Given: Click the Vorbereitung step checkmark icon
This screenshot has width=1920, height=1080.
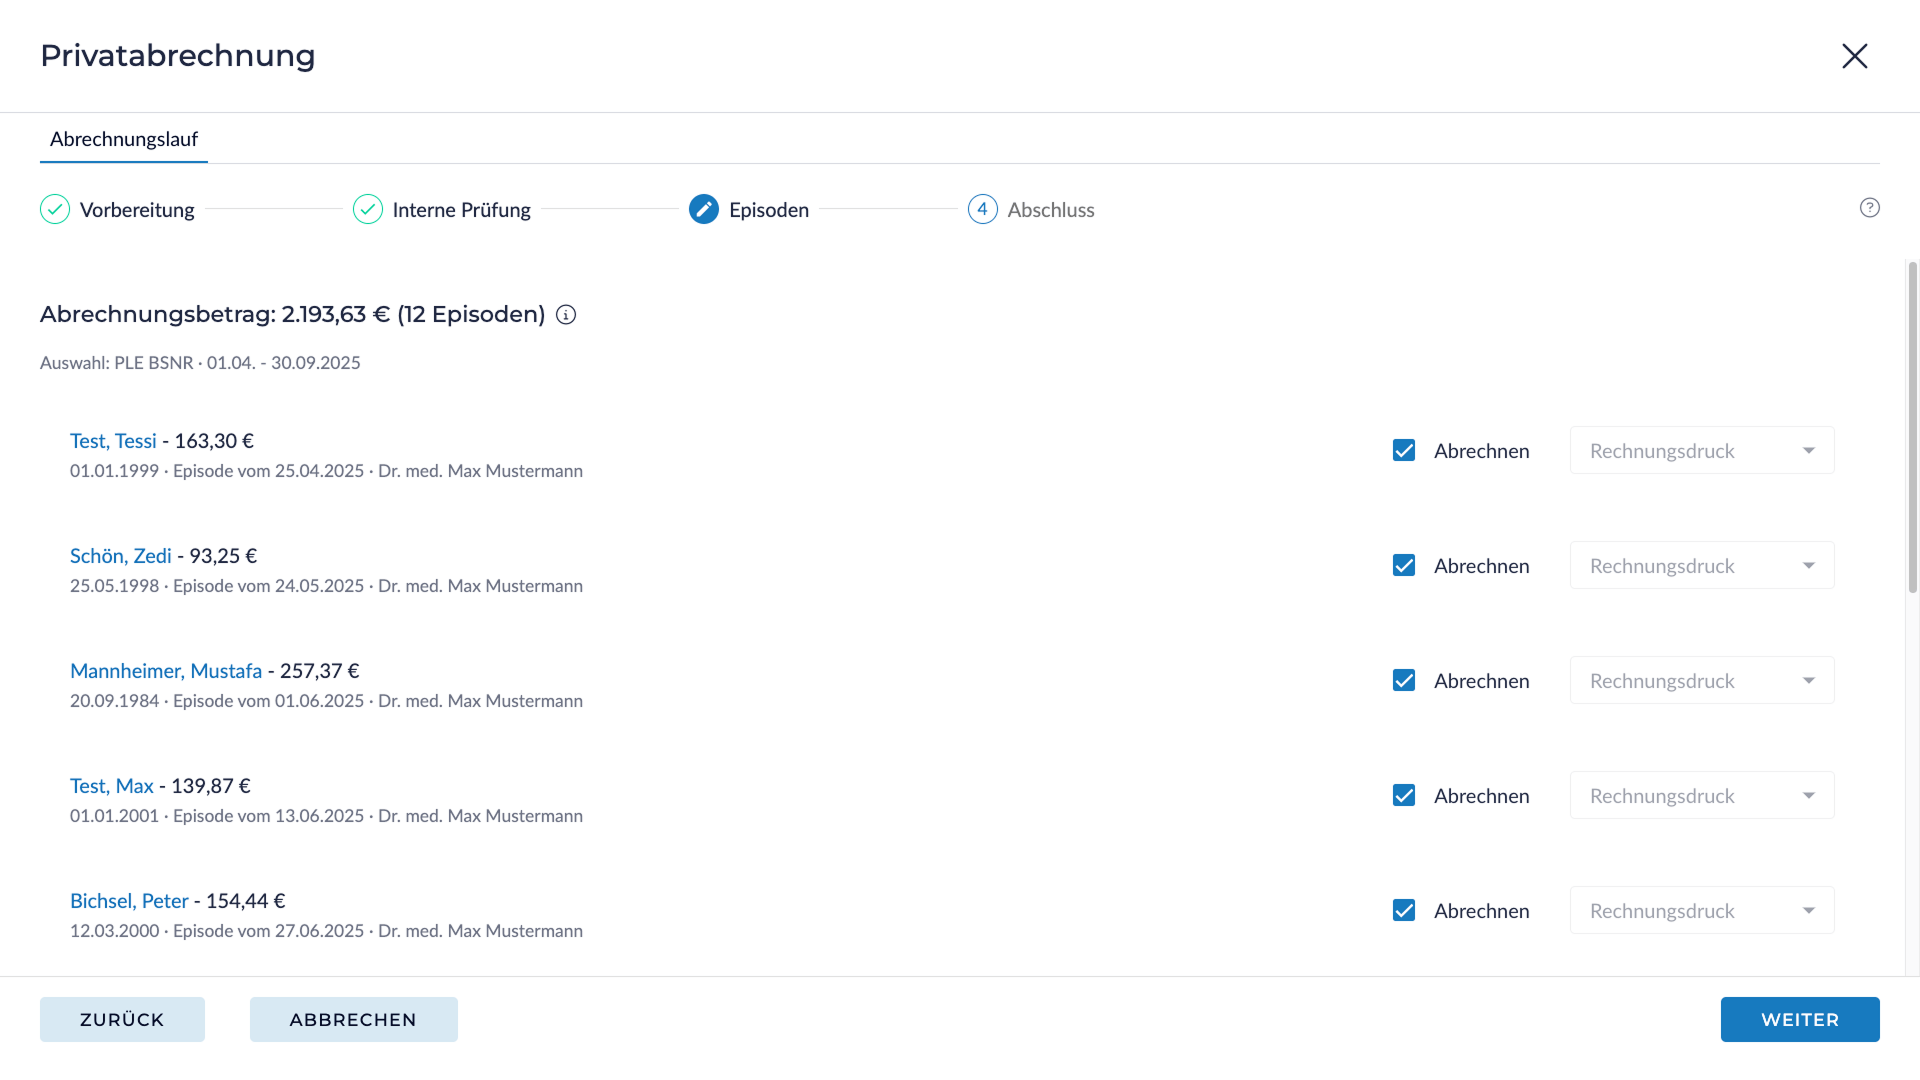Looking at the screenshot, I should (x=55, y=209).
